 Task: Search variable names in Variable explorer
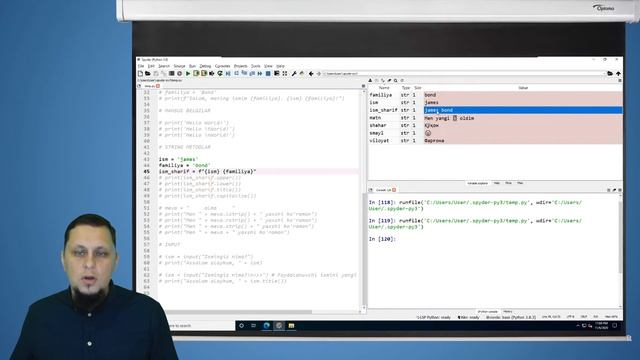[x=396, y=81]
